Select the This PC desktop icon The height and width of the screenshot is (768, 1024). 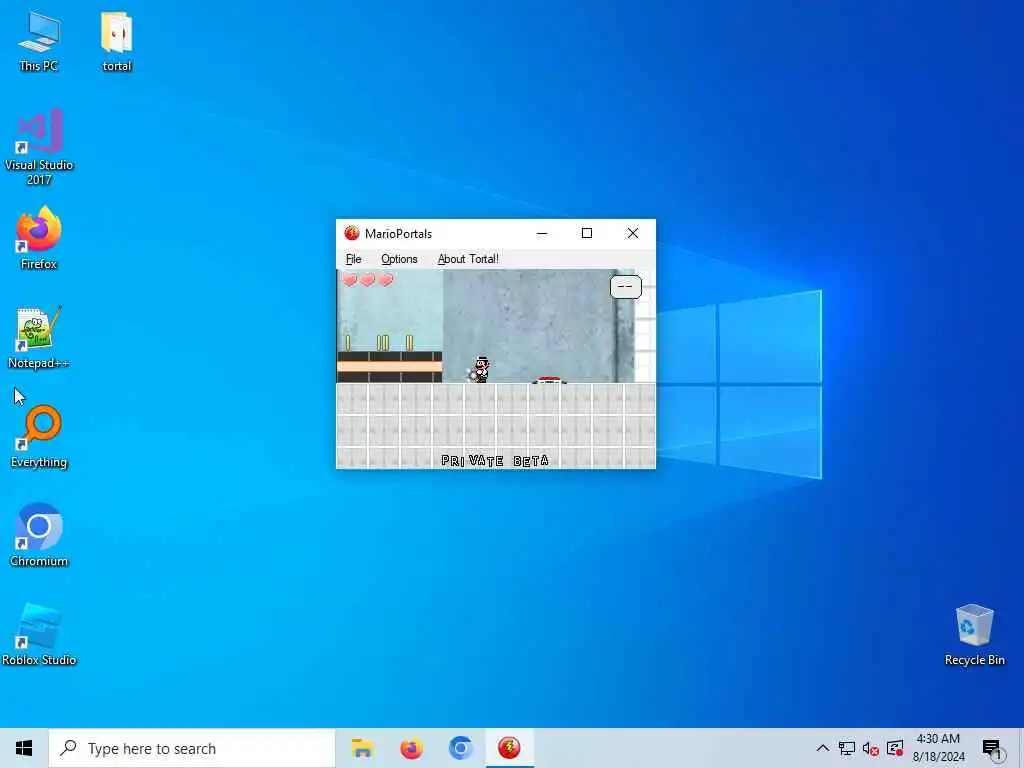(39, 42)
